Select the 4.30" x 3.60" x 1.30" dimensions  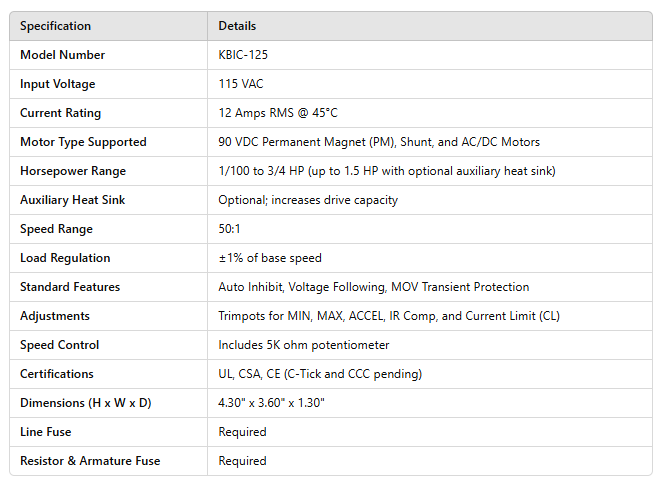[x=271, y=403]
